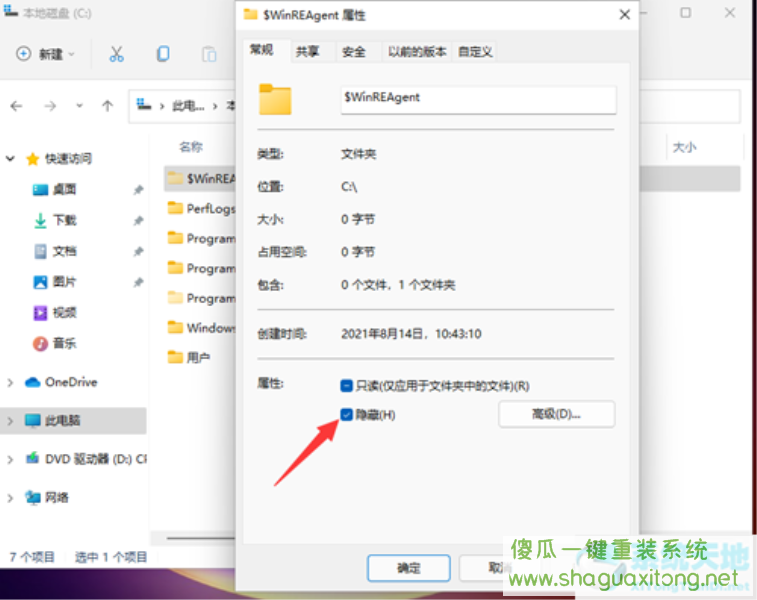
Task: Open Advanced (高级) attributes button
Action: 557,414
